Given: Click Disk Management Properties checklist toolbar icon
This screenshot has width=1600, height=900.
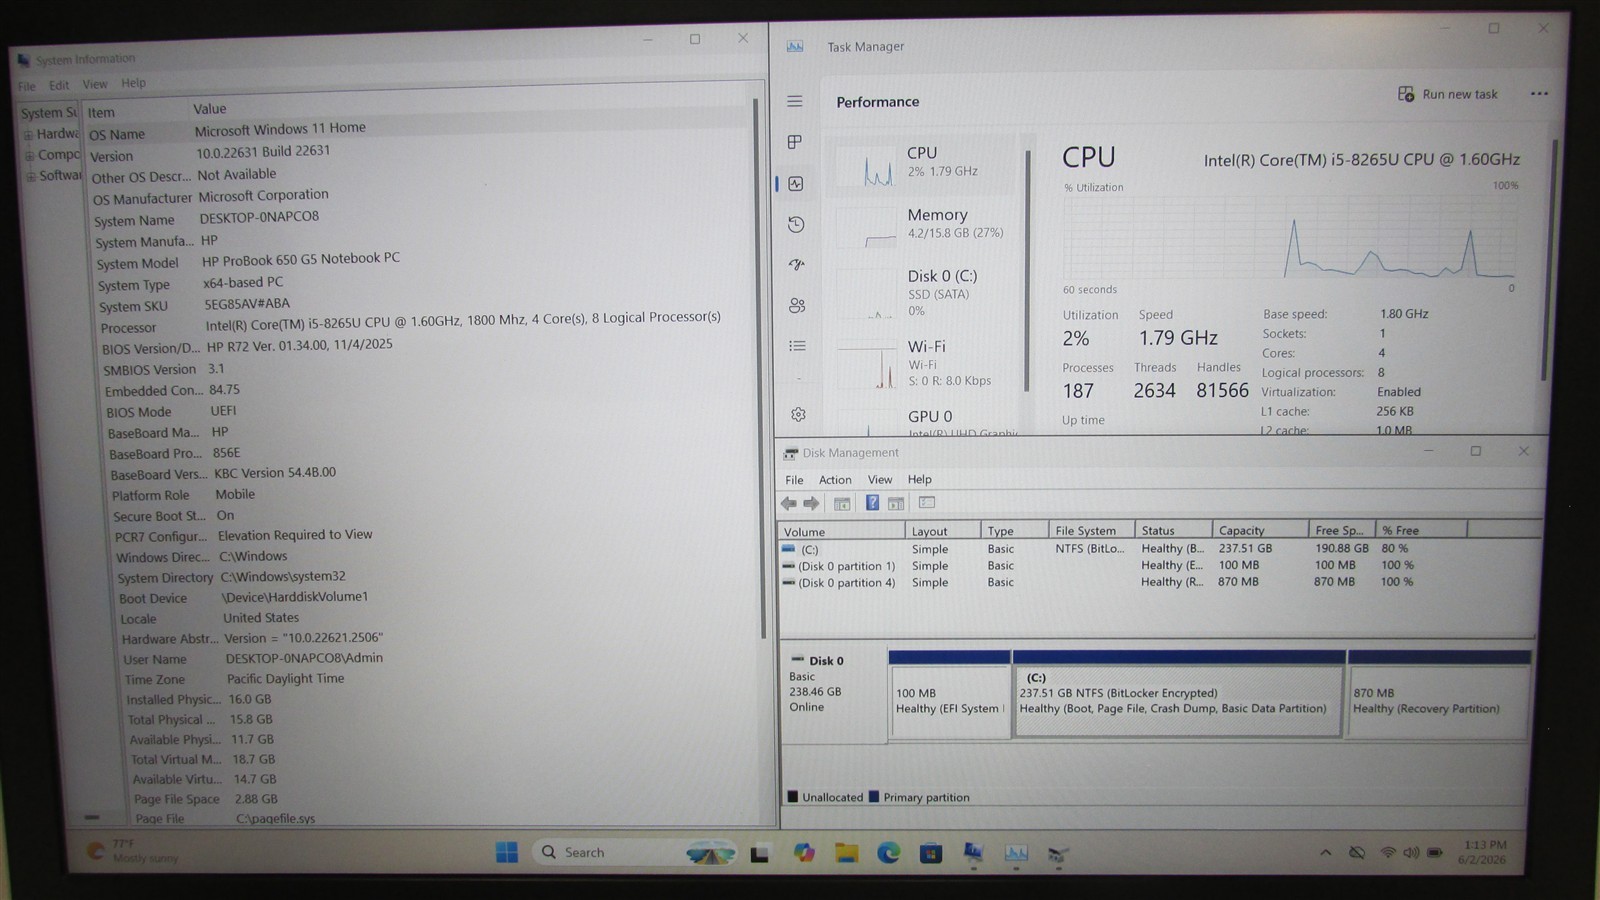Looking at the screenshot, I should click(x=927, y=503).
